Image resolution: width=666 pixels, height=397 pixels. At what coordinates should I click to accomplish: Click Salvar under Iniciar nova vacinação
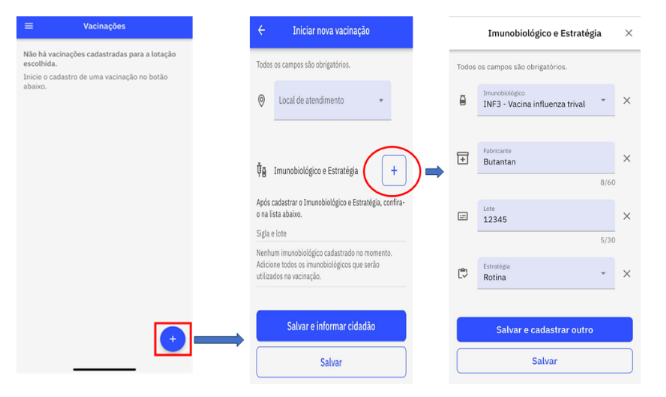[331, 362]
